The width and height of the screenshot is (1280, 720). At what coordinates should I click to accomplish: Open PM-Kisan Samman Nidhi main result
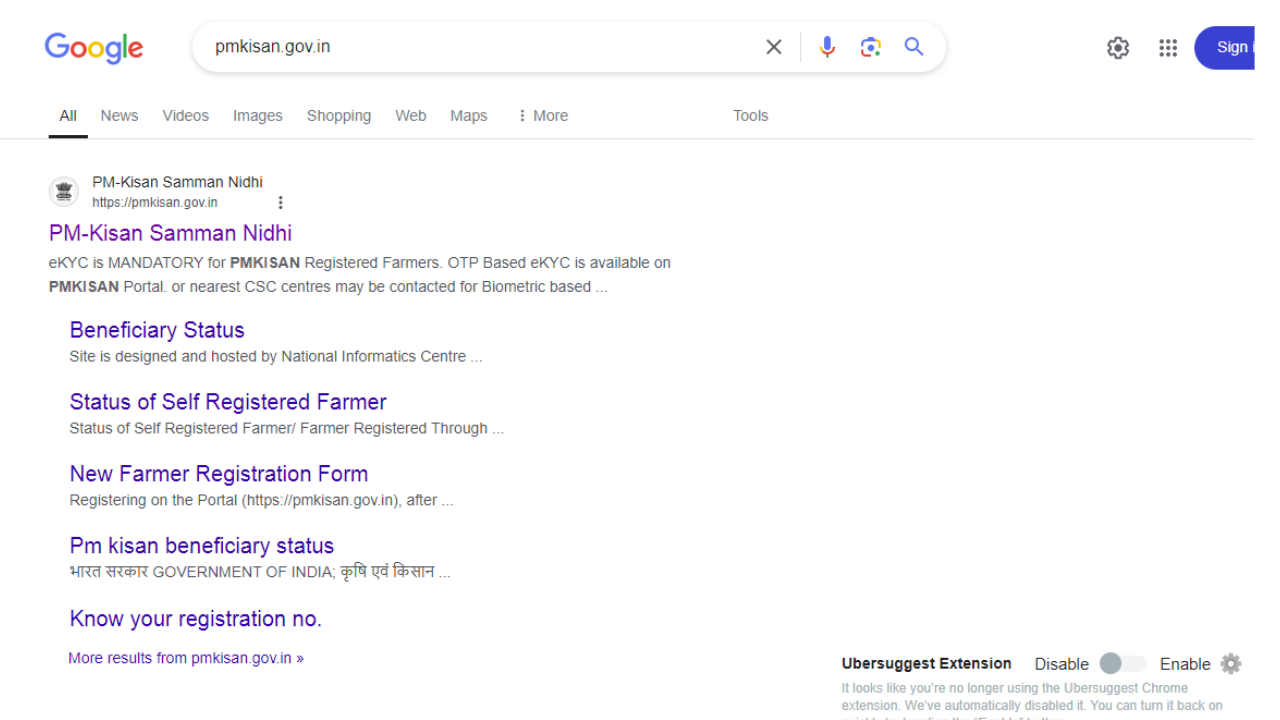pos(170,233)
